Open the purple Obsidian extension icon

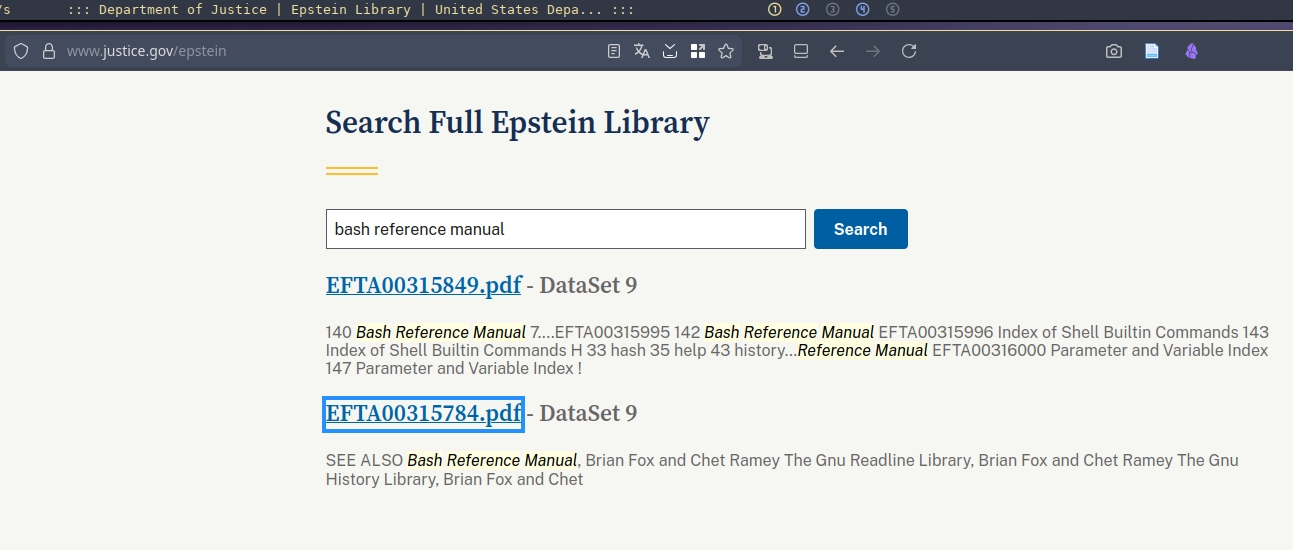point(1191,51)
